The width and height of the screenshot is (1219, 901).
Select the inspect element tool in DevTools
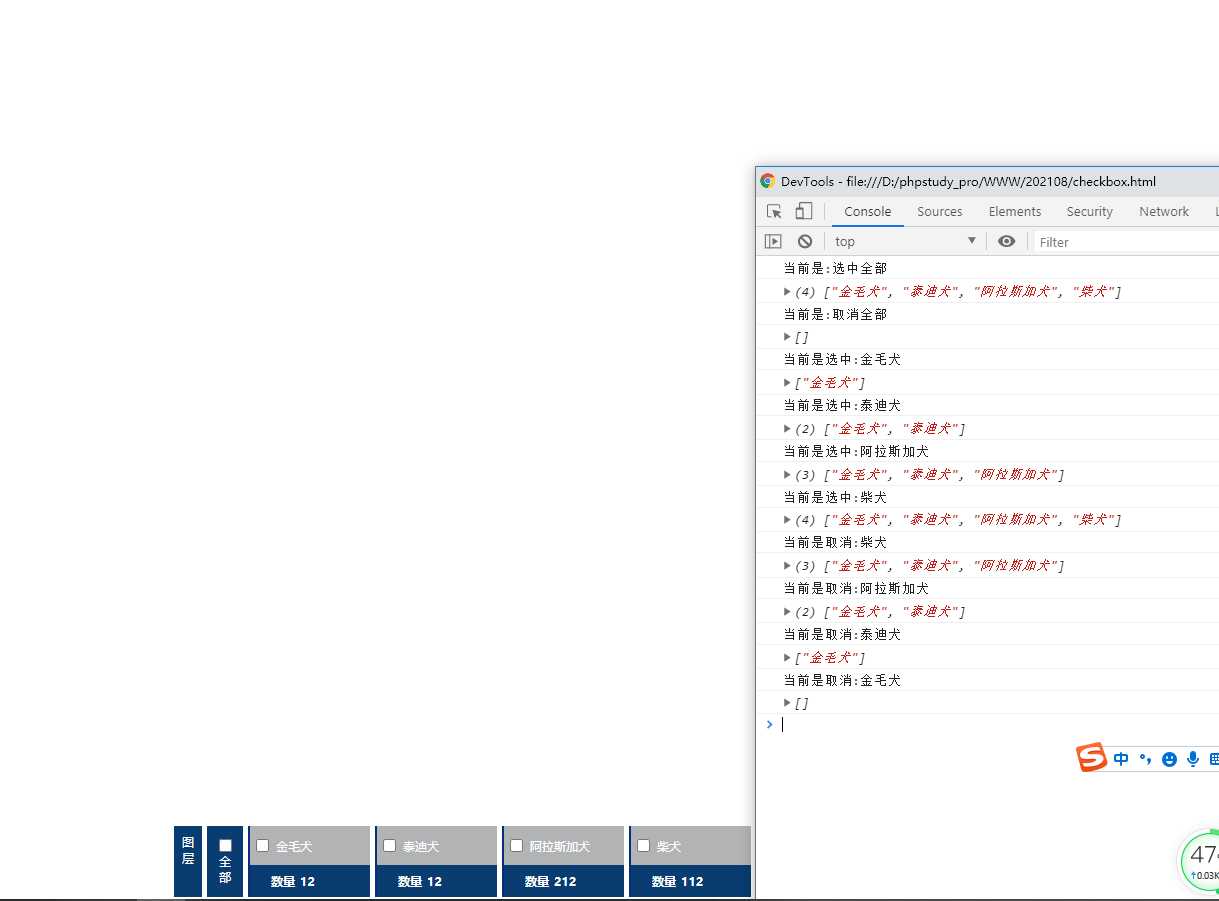(773, 211)
